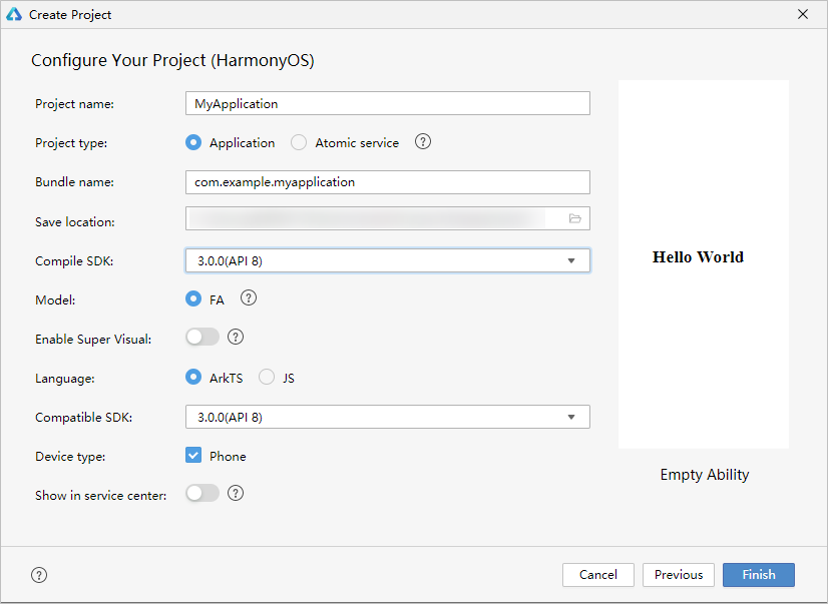
Task: Click help icon next to Atomic service
Action: point(423,142)
